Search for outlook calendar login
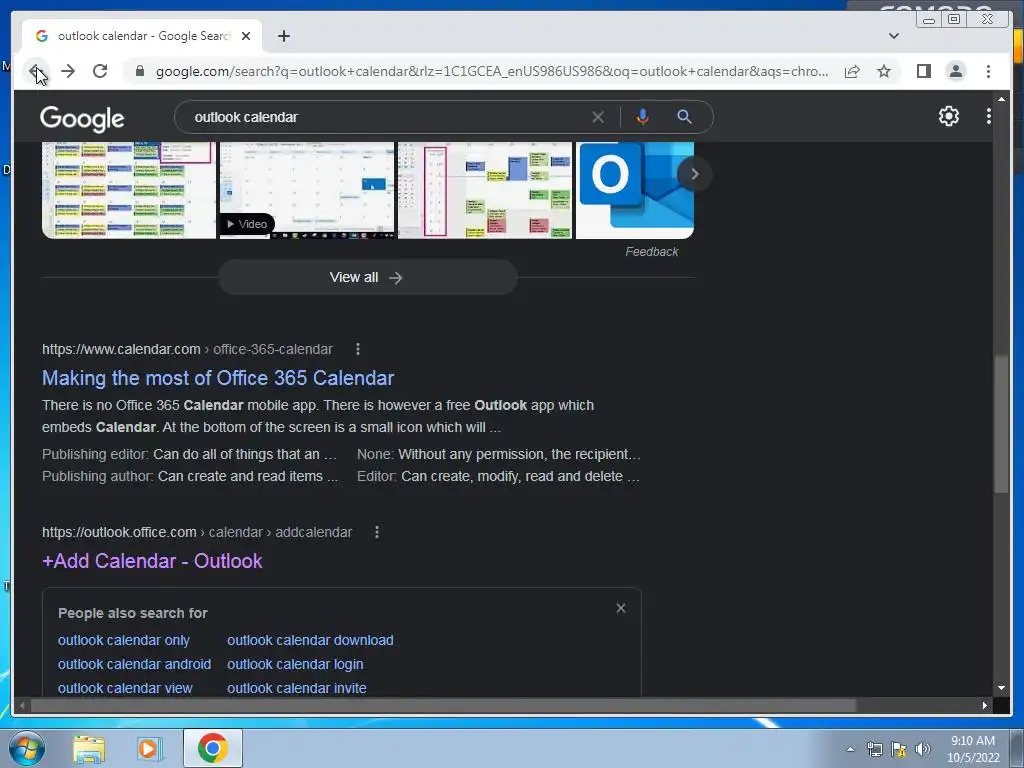Screen dimensions: 1024x768 (x=295, y=664)
